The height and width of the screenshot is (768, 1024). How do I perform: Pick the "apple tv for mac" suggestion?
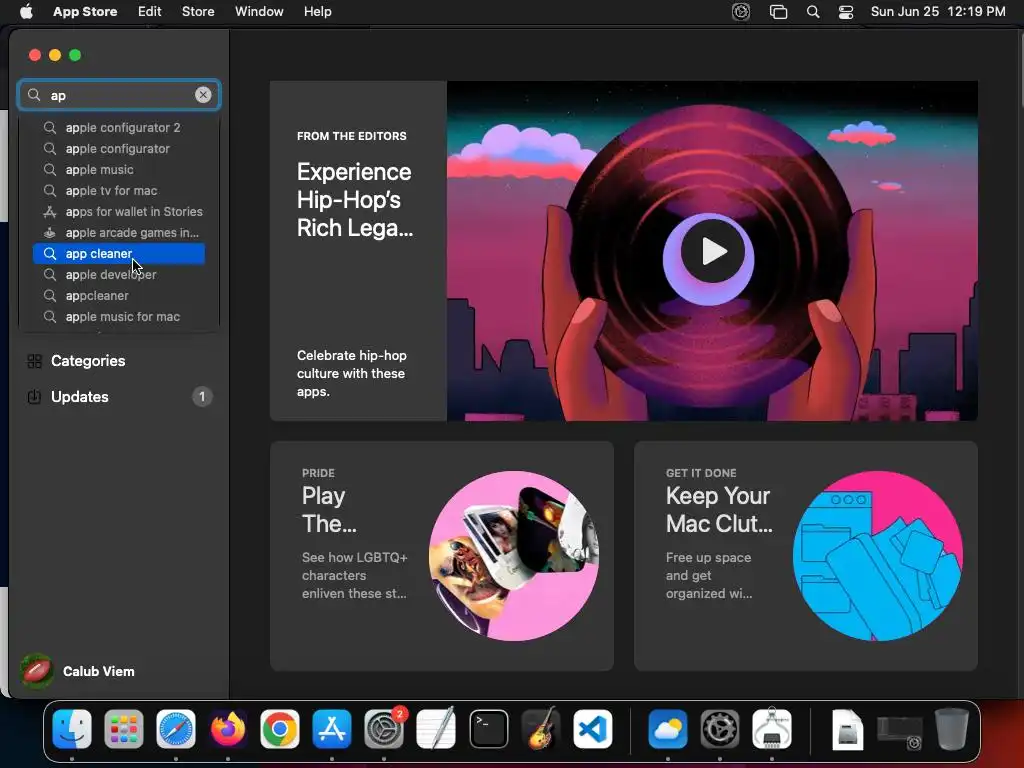(119, 191)
